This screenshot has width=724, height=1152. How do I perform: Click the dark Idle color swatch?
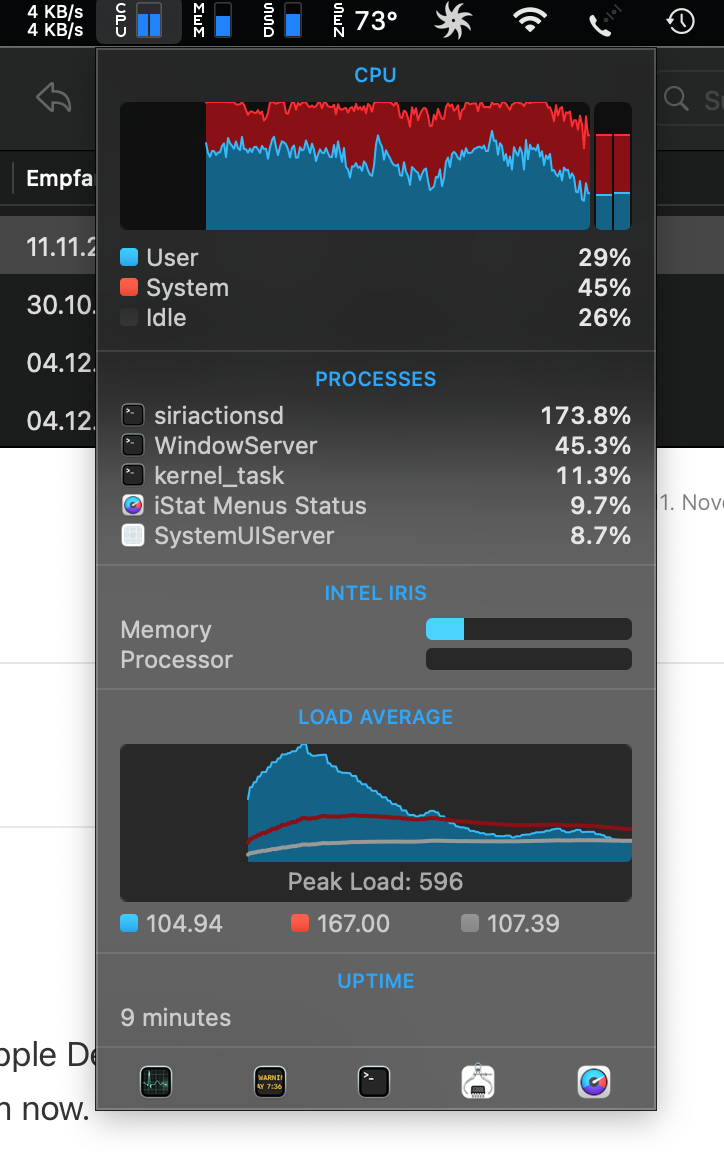tap(129, 317)
